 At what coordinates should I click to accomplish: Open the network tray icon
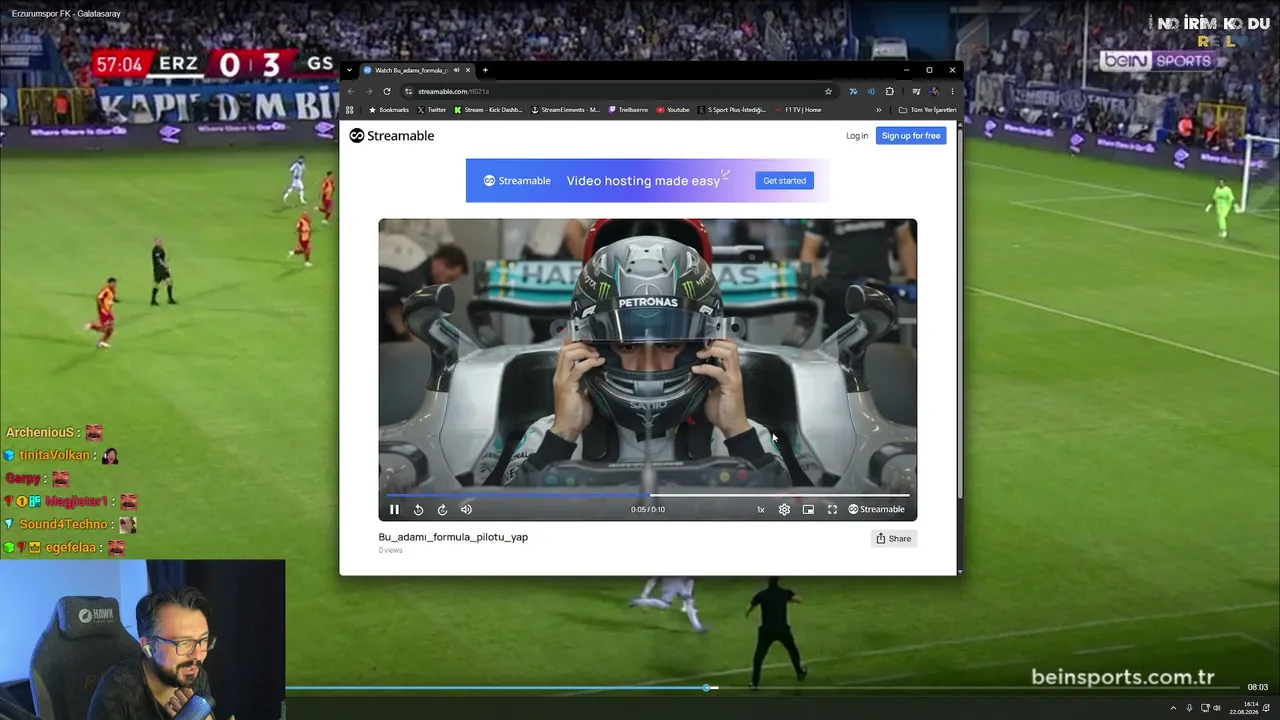(x=1204, y=708)
